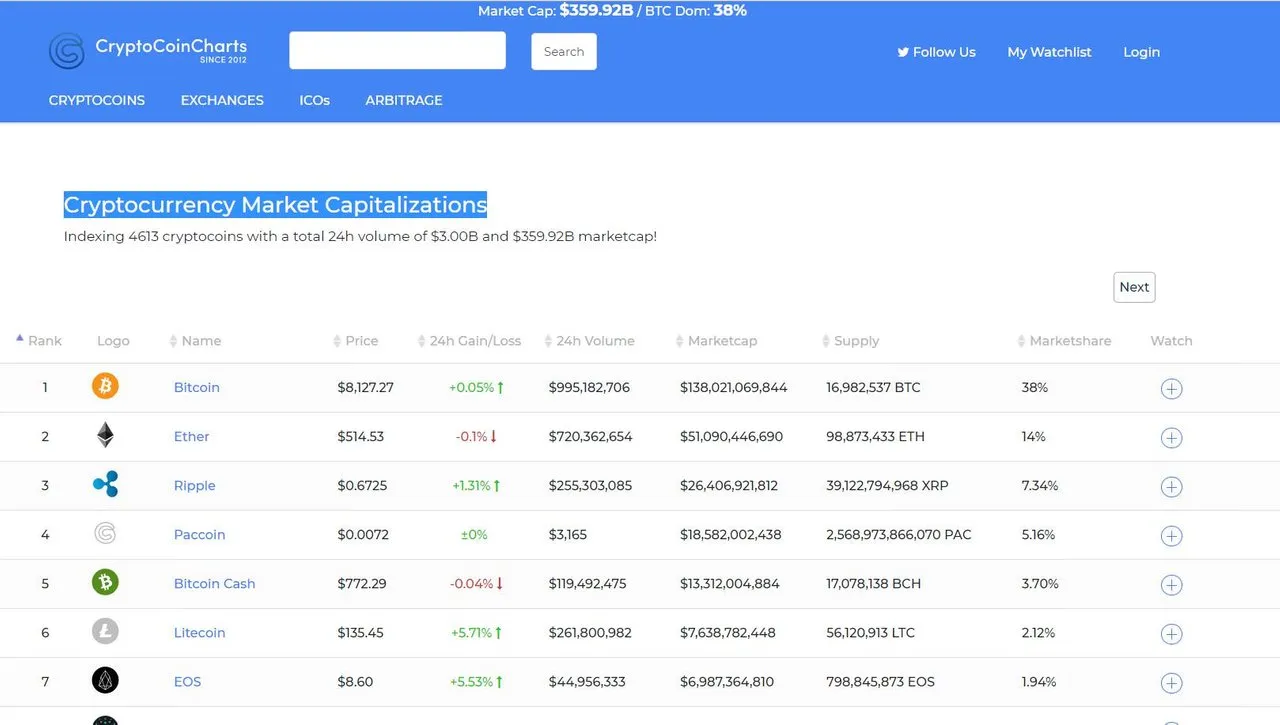This screenshot has height=725, width=1280.
Task: Click the Litecoin logo icon
Action: point(105,631)
